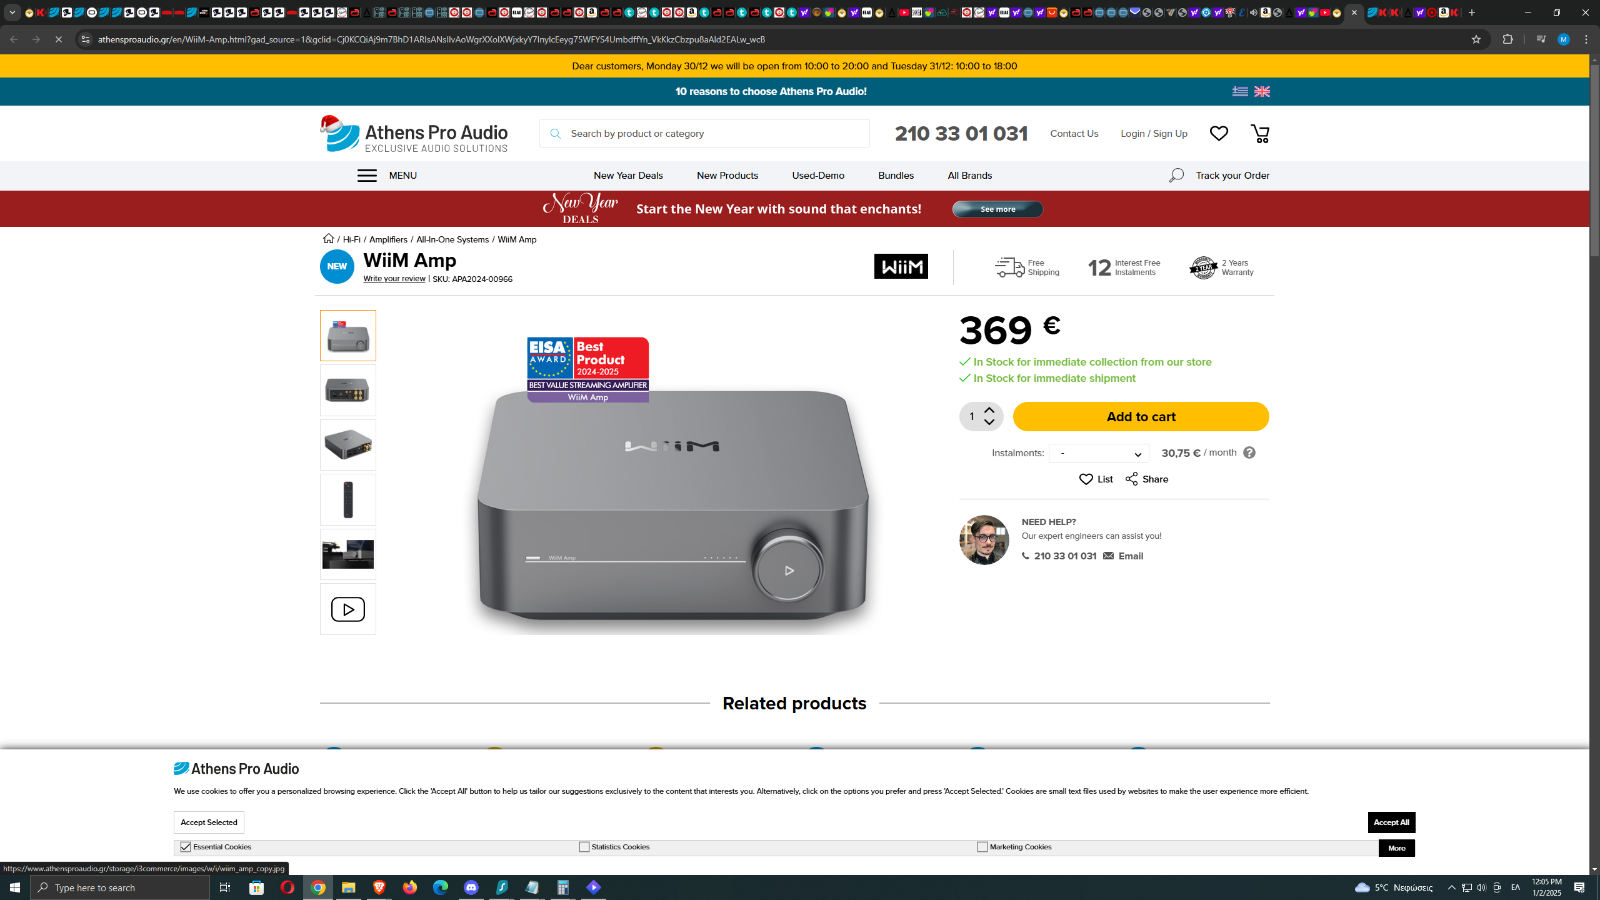Click Write your review link

[x=394, y=279]
